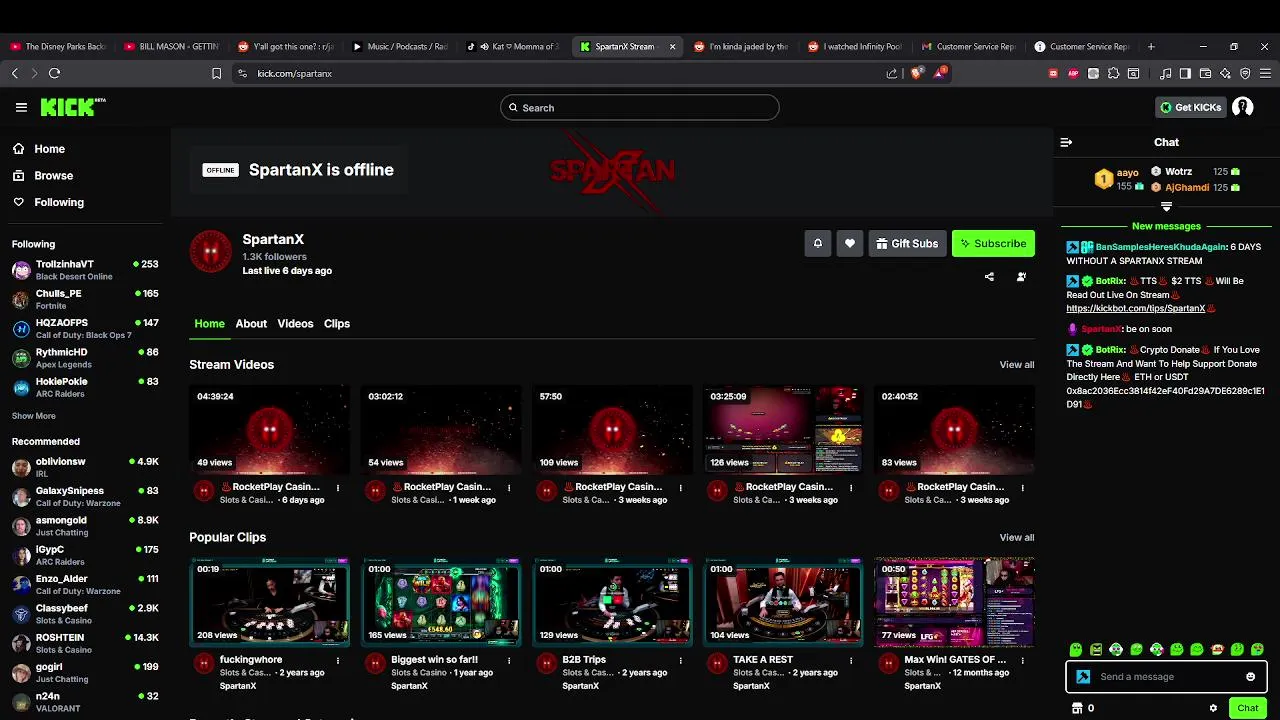Open the 04:39:24 stream video thumbnail

click(270, 430)
